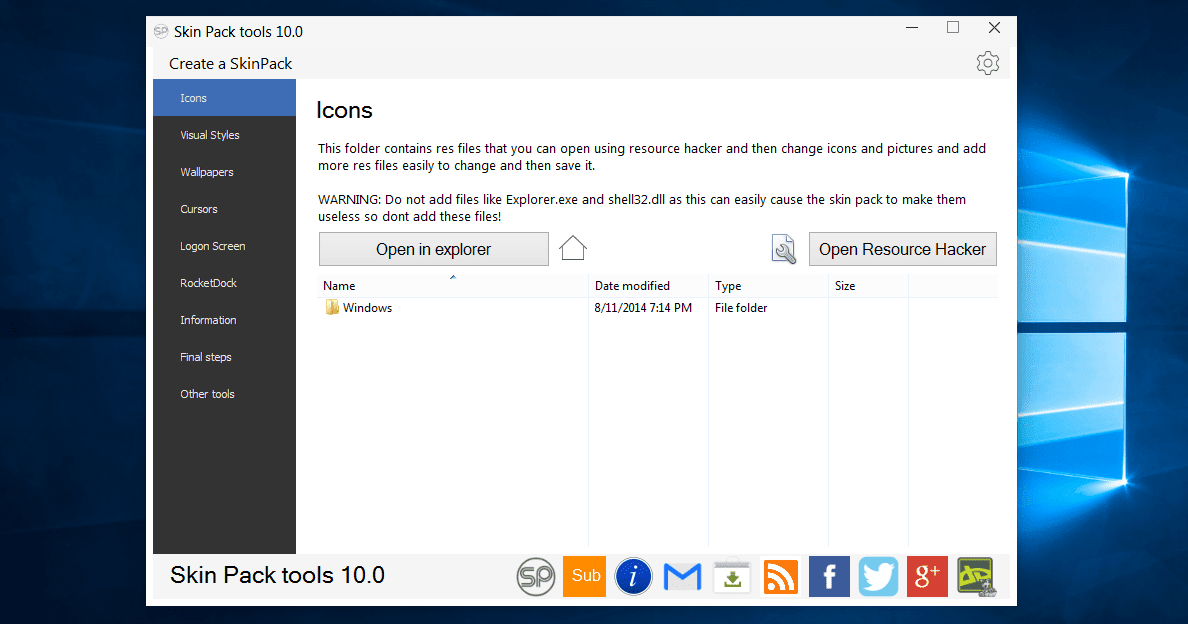
Task: Click the Open in explorer button
Action: point(433,249)
